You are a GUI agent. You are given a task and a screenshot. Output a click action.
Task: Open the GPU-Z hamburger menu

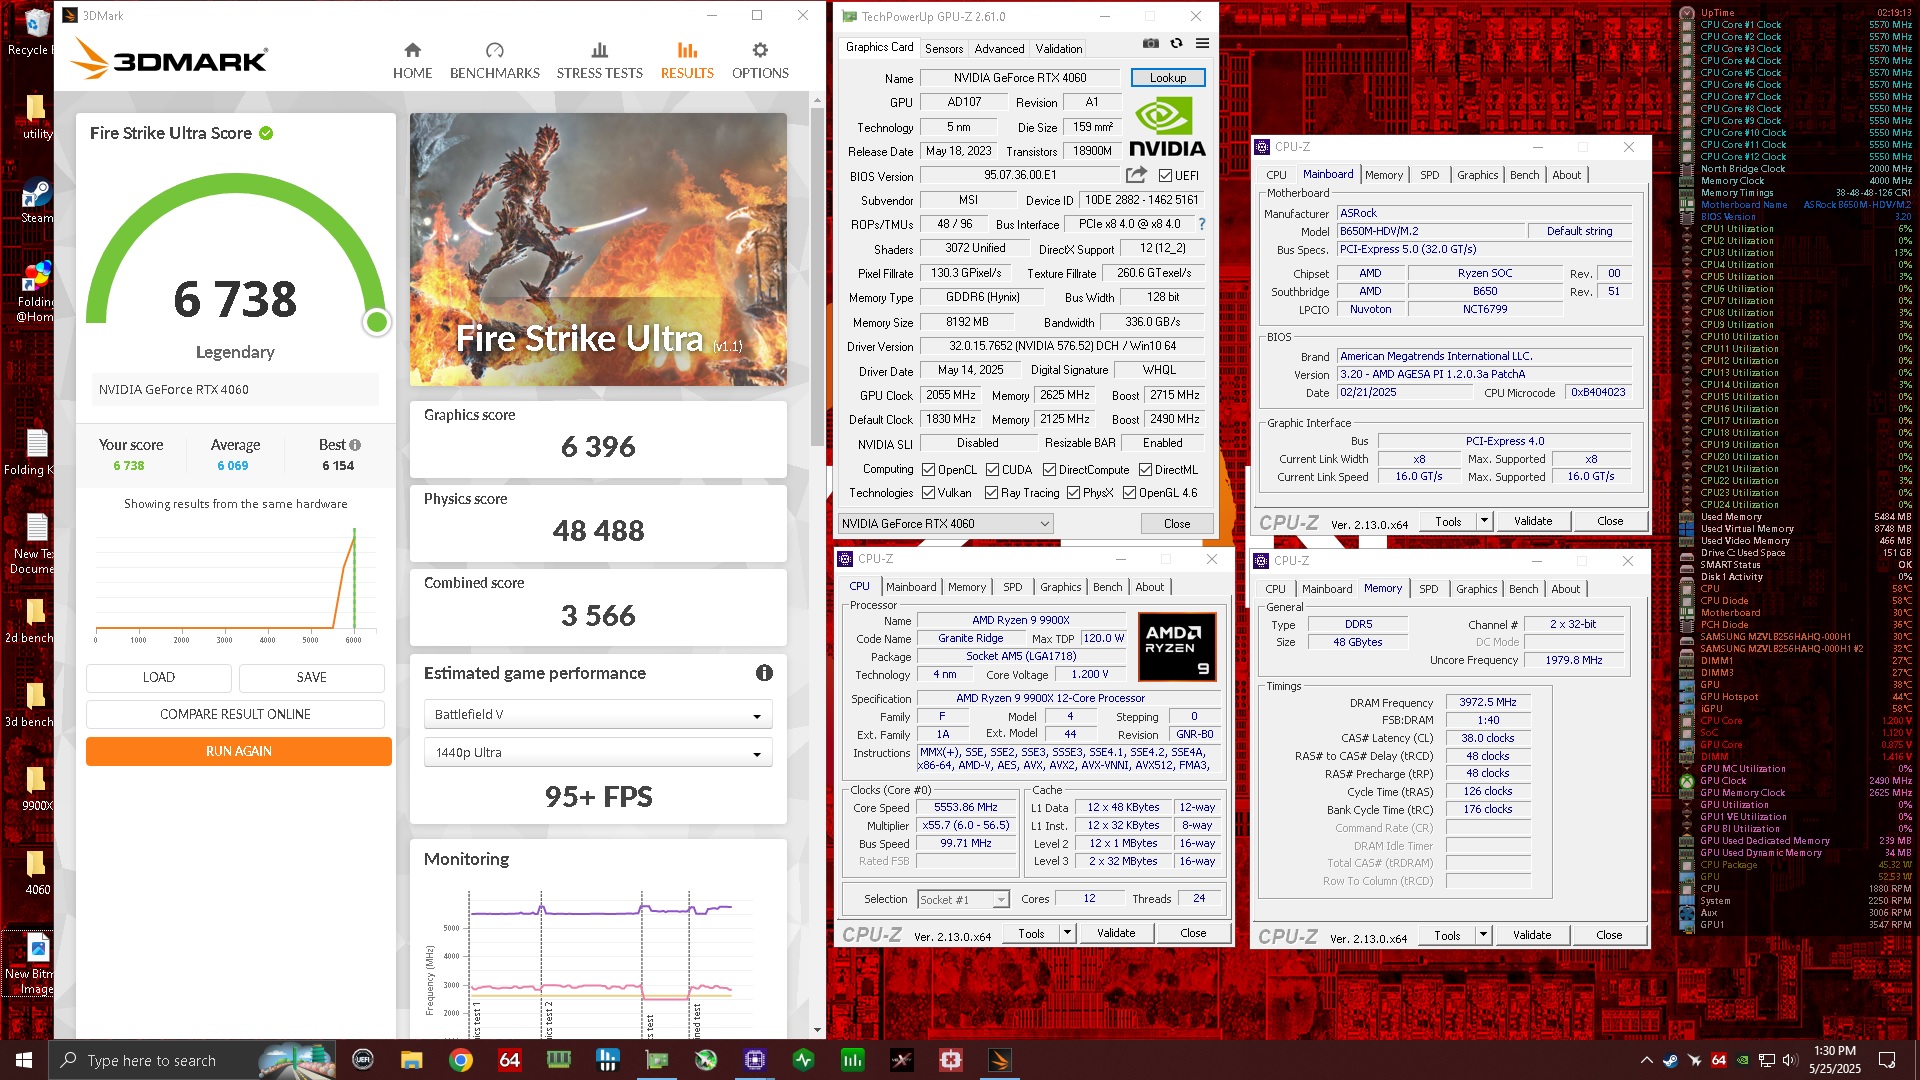(1202, 44)
